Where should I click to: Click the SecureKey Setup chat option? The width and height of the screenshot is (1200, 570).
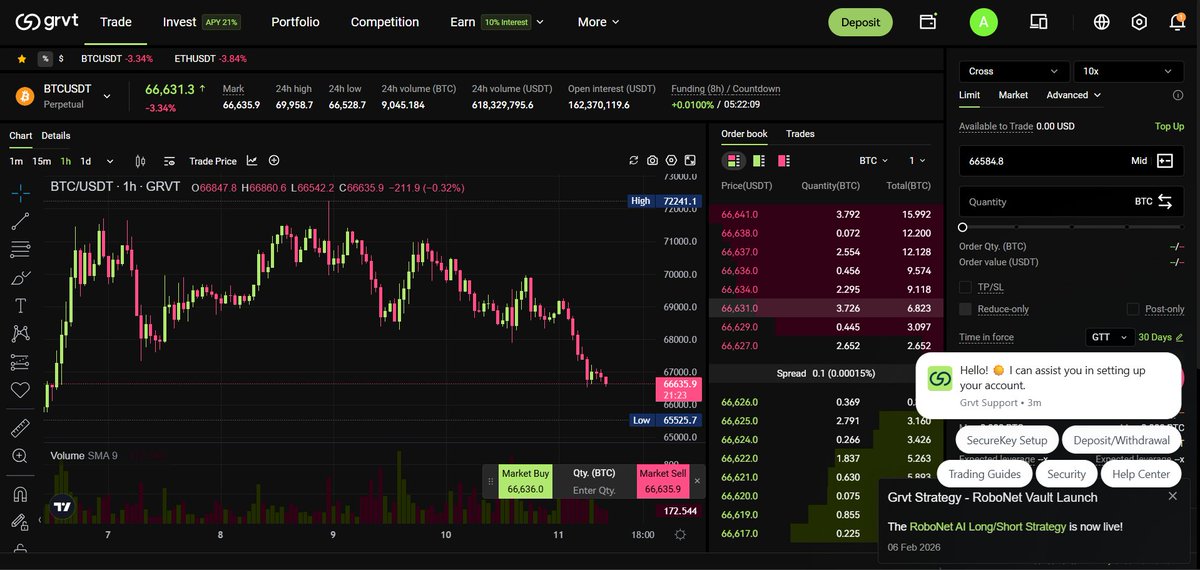tap(1007, 440)
